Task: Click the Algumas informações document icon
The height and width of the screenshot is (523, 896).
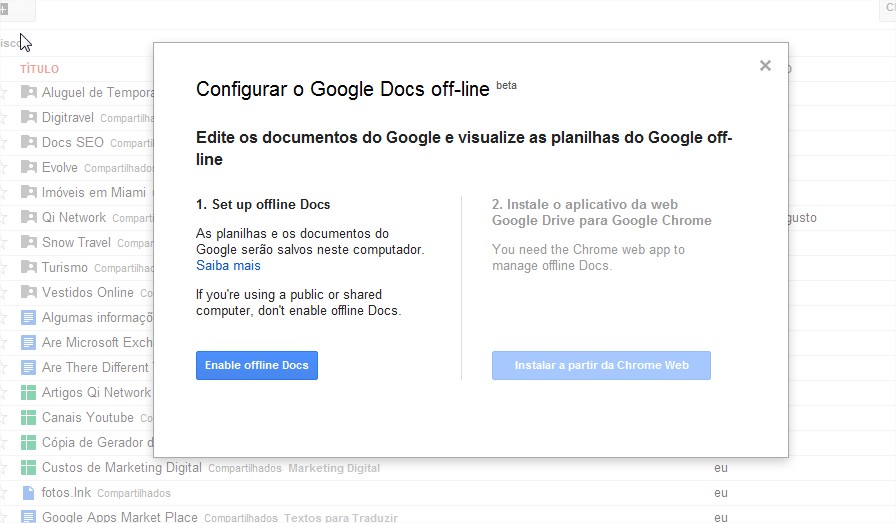Action: 28,317
